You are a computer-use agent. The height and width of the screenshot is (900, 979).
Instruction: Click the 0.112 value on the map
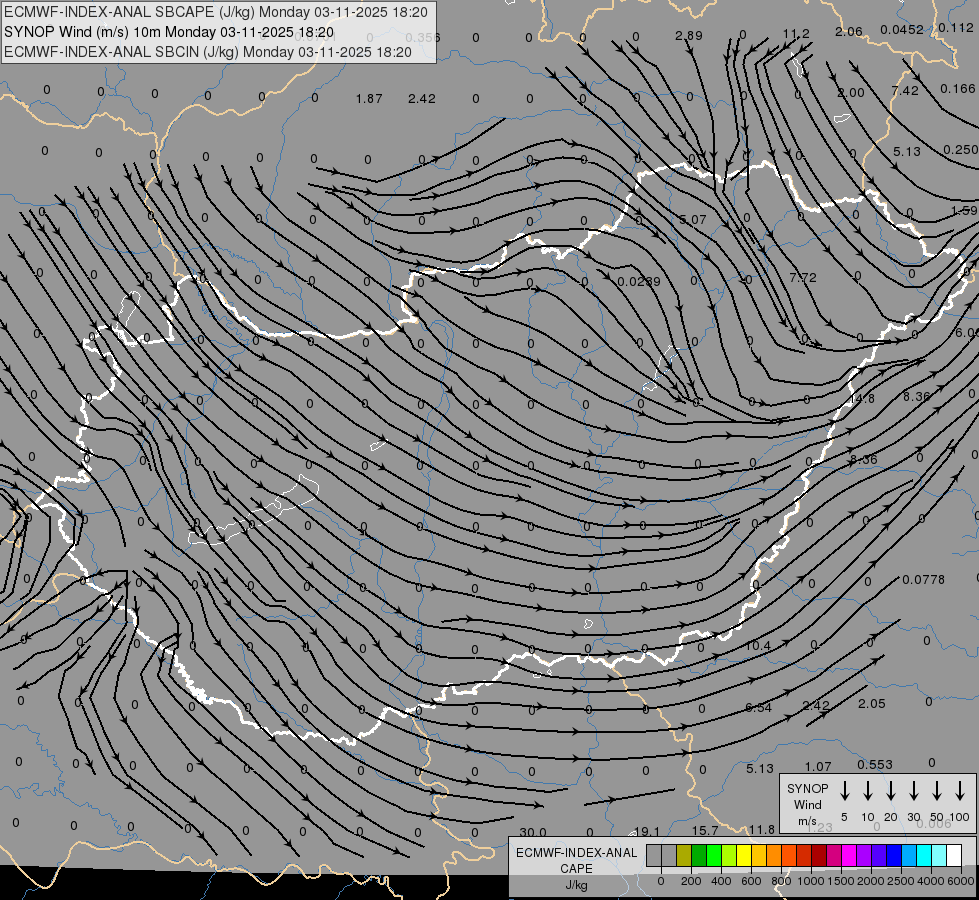[x=956, y=27]
